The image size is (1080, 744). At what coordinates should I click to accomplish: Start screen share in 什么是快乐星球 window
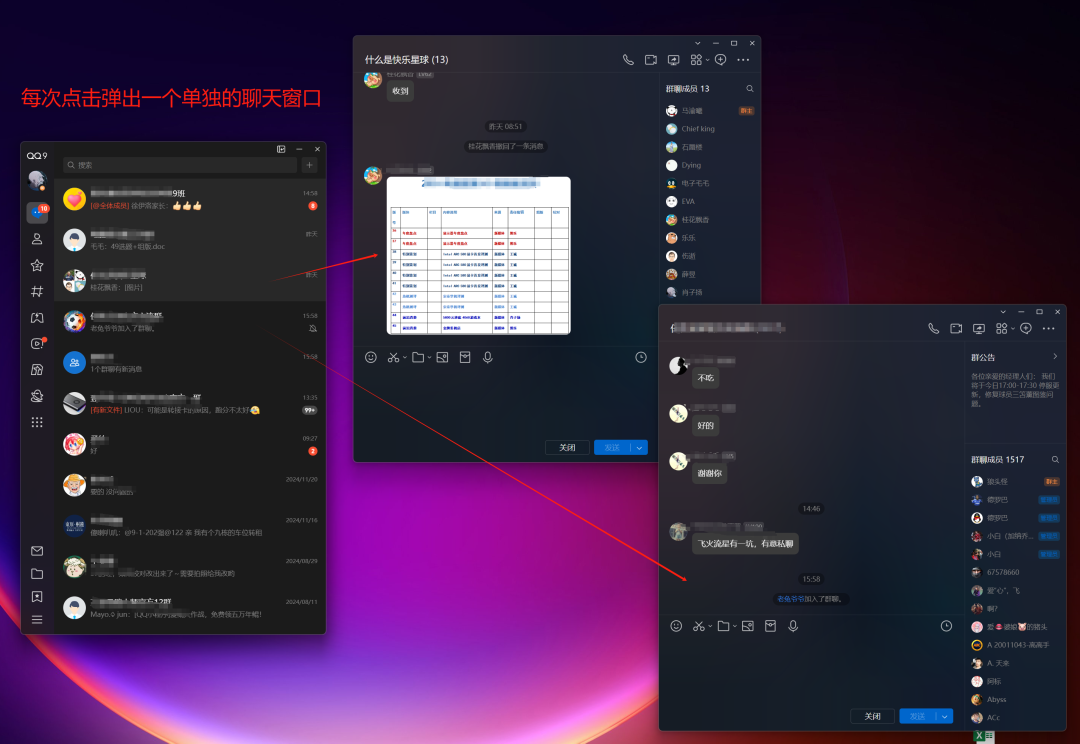coord(674,60)
